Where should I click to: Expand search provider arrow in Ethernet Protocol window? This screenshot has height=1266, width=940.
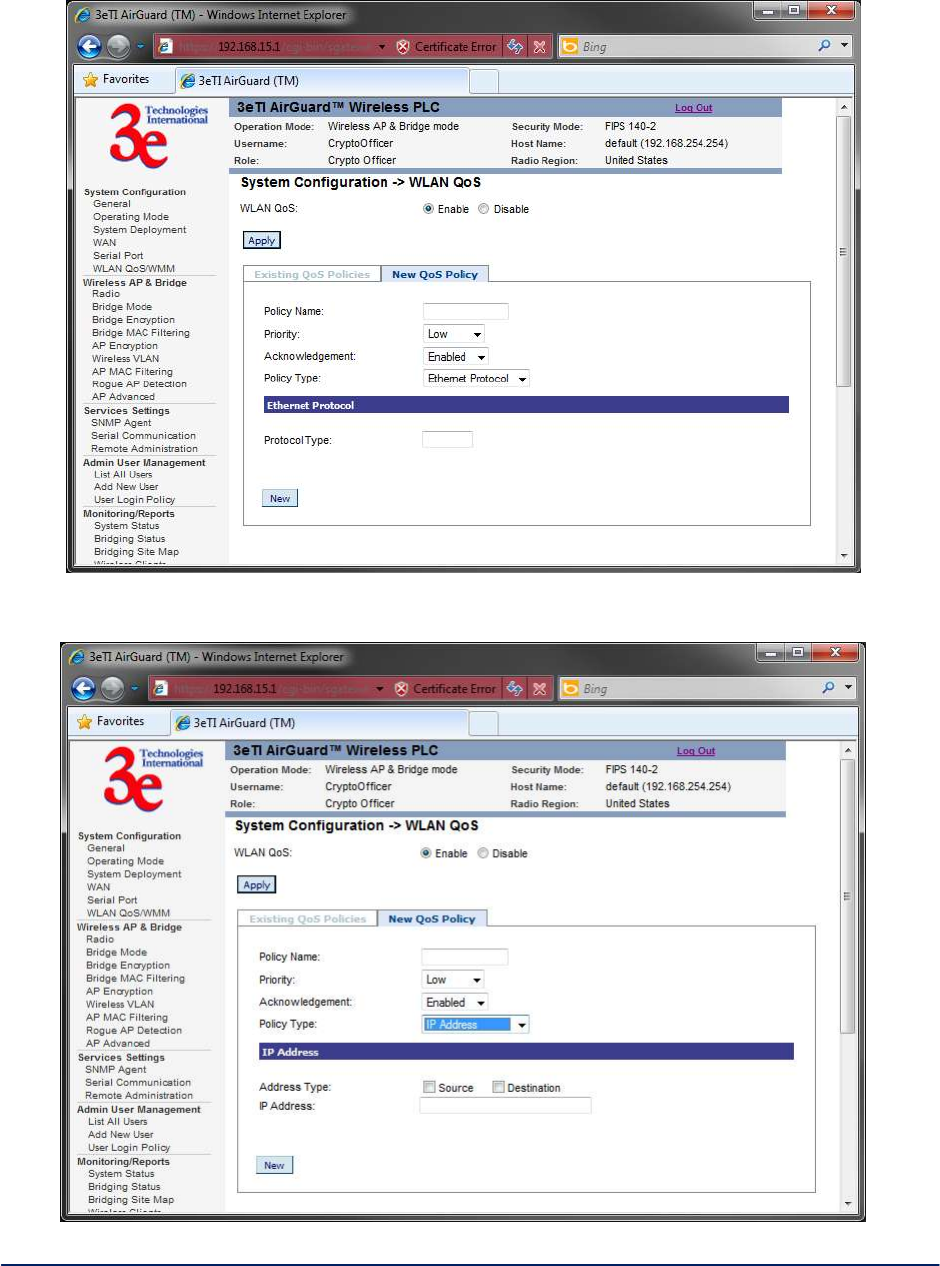point(844,46)
